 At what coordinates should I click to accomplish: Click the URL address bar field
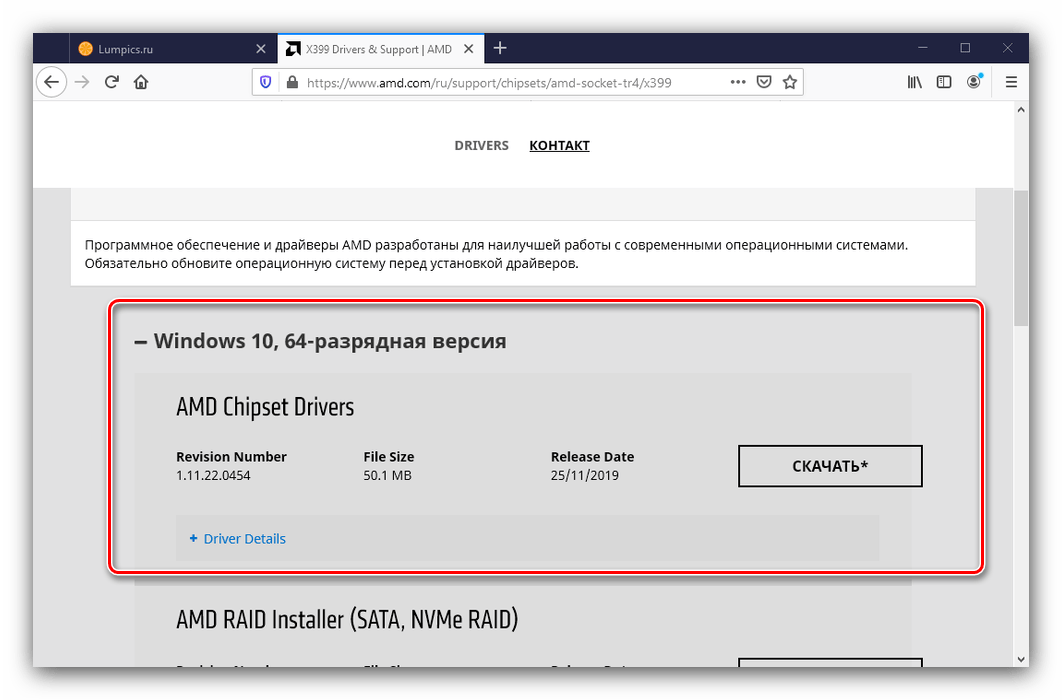click(500, 83)
